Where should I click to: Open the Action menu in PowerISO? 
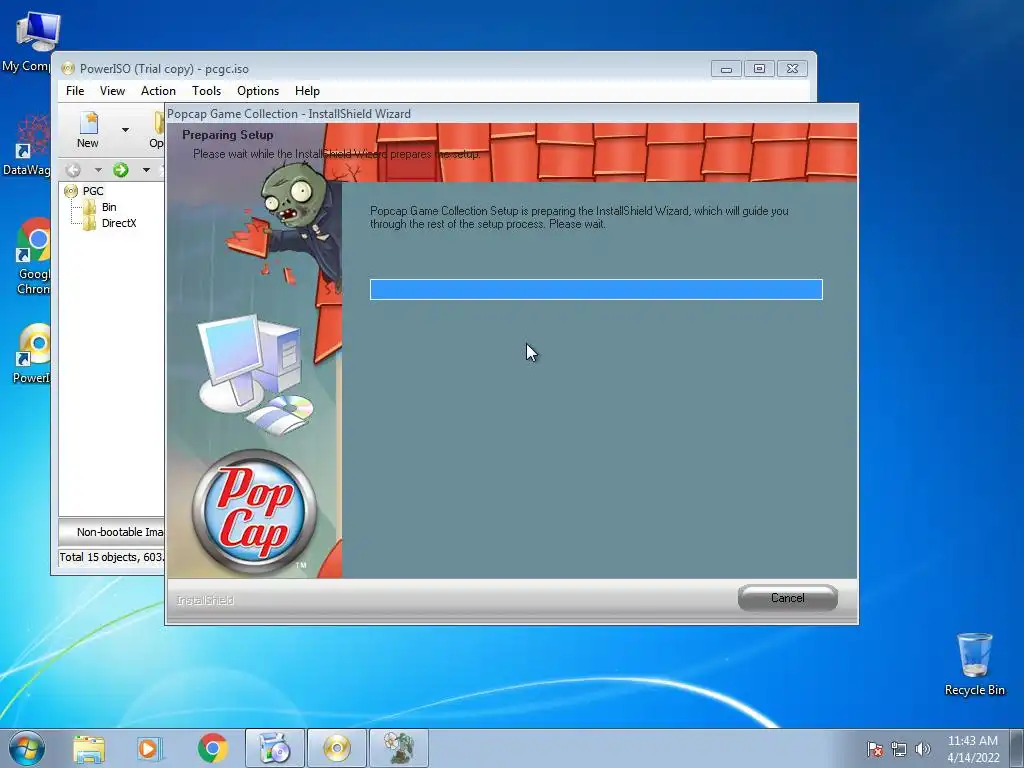pyautogui.click(x=158, y=91)
